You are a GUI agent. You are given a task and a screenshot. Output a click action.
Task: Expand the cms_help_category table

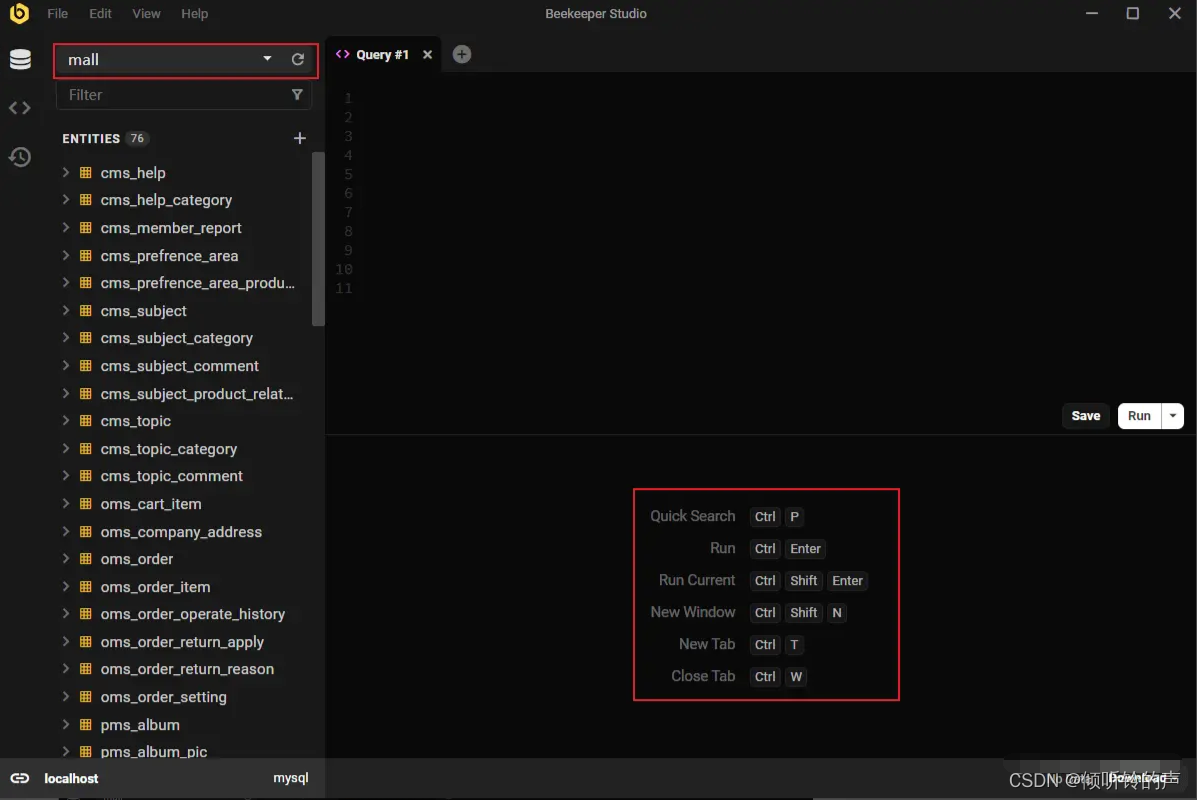pyautogui.click(x=66, y=200)
